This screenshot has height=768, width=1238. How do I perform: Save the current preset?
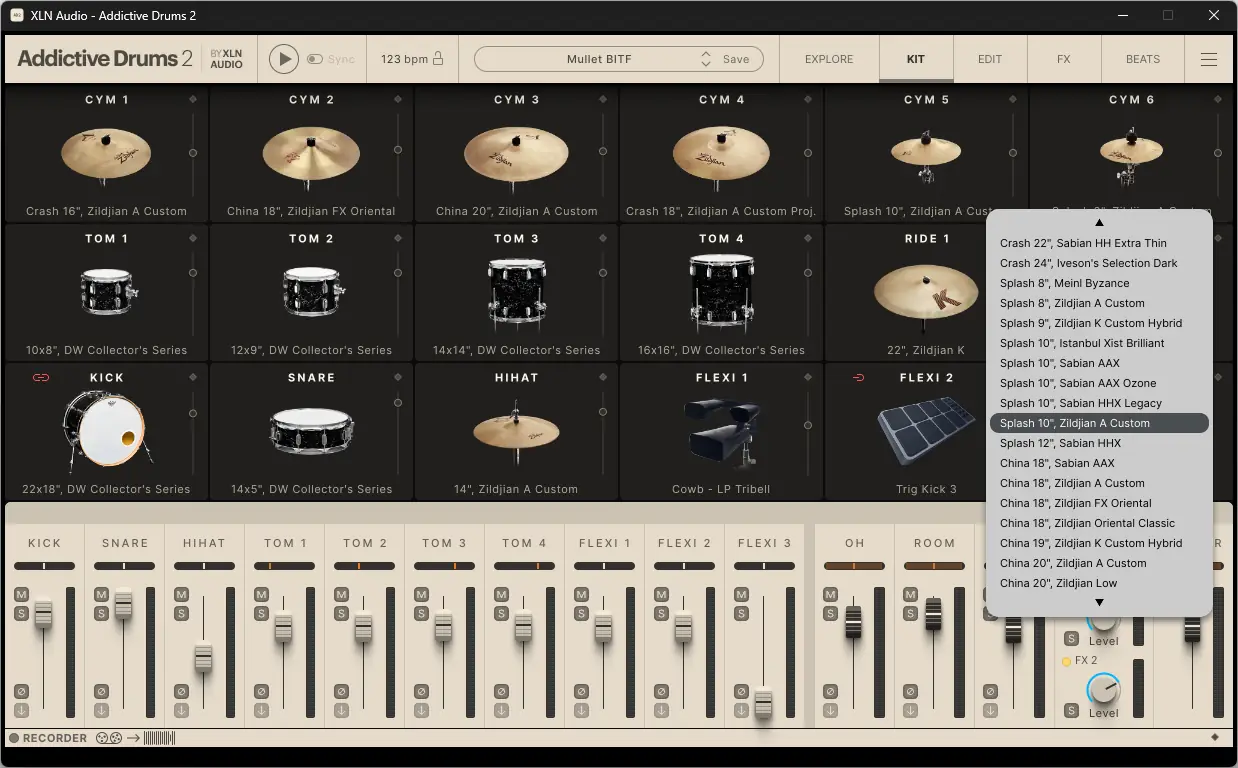(736, 59)
